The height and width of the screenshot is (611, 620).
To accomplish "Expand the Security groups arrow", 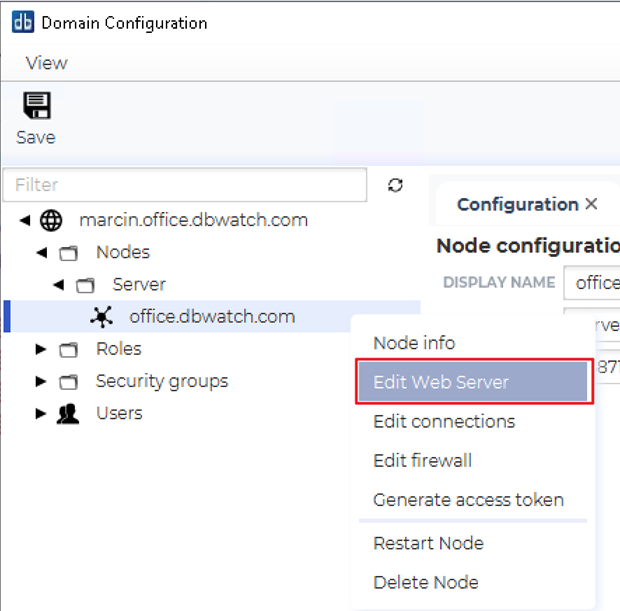I will 41,381.
